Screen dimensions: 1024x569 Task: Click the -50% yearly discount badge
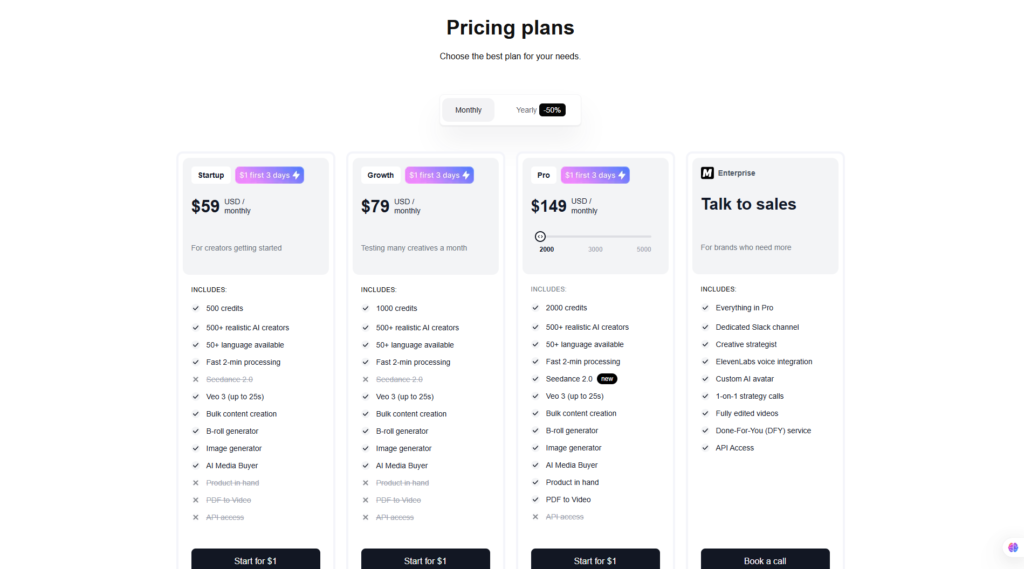(552, 110)
